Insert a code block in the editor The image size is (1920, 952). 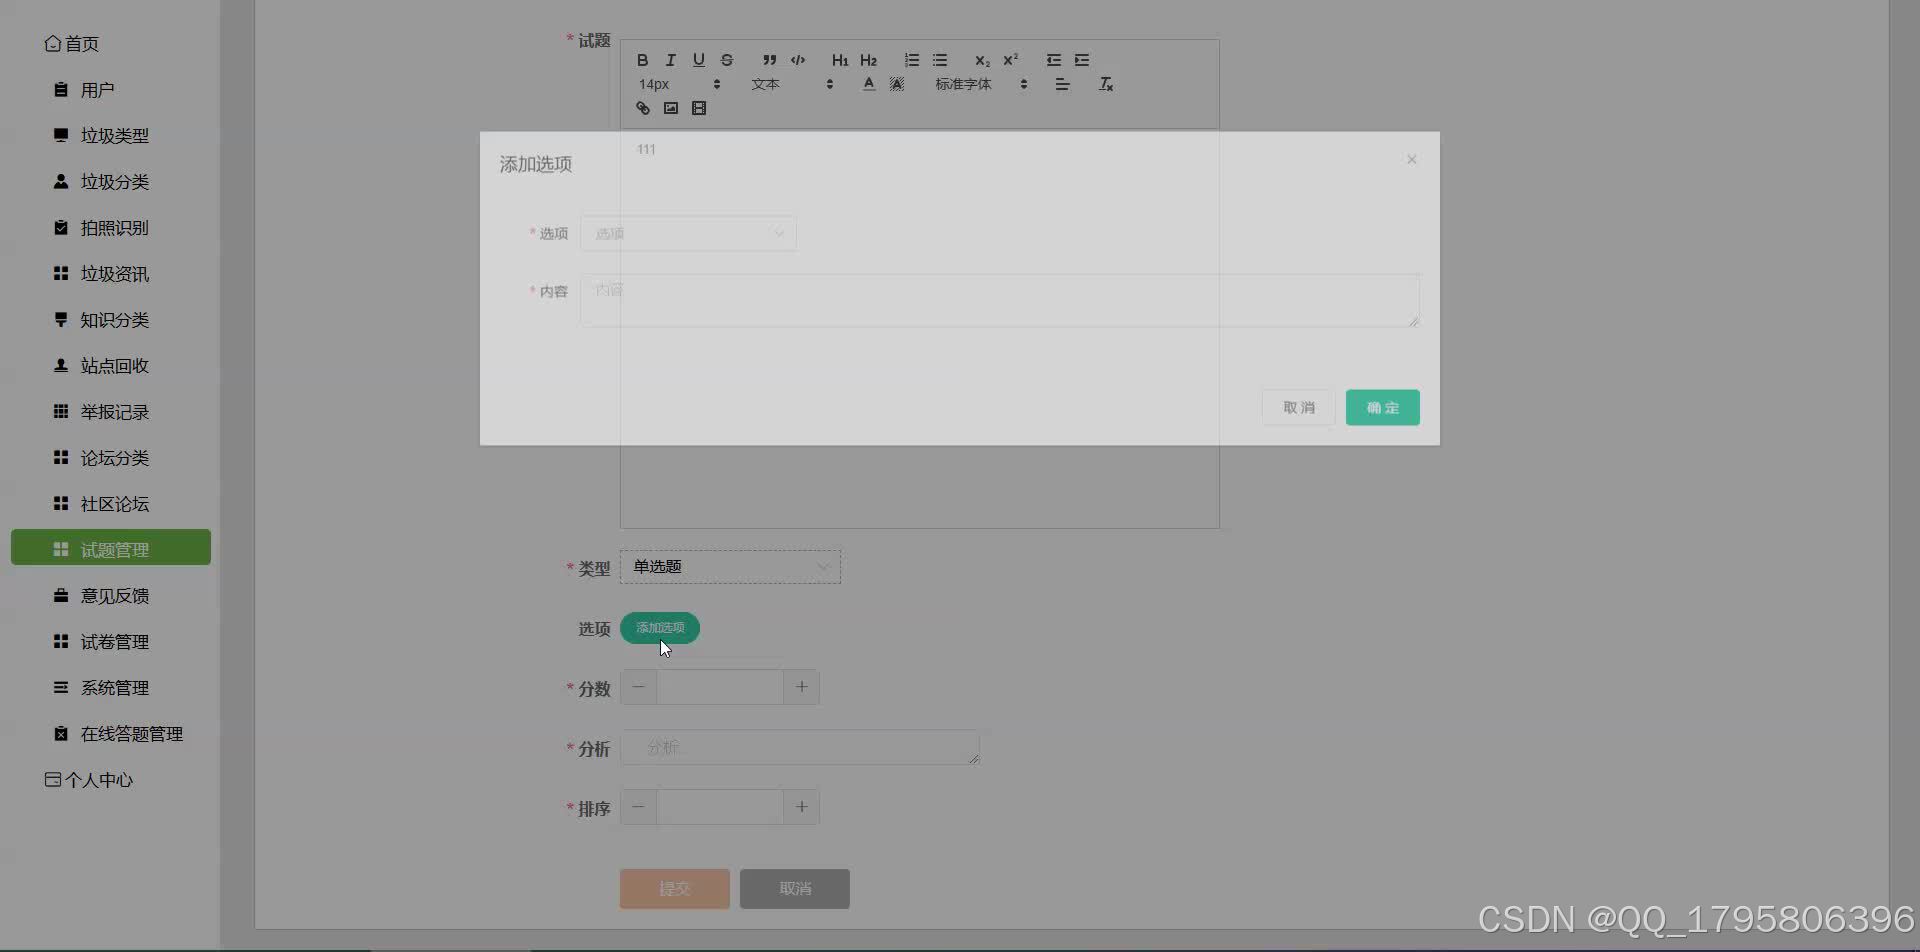(797, 60)
